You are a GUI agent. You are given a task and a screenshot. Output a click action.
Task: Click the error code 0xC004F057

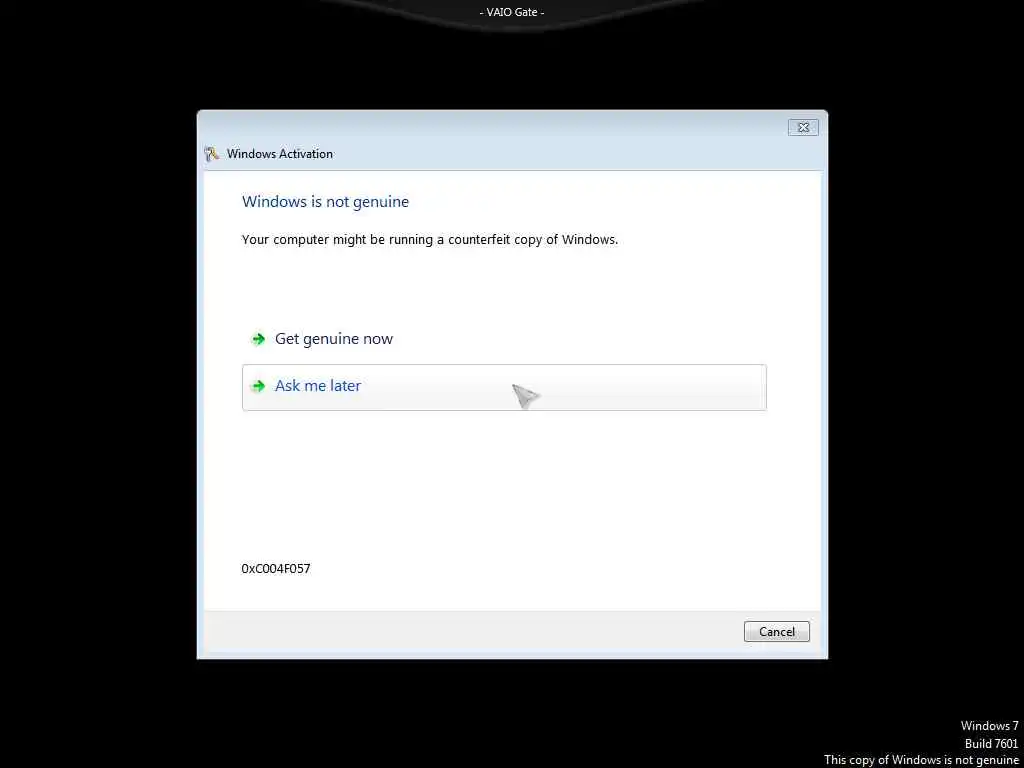276,569
